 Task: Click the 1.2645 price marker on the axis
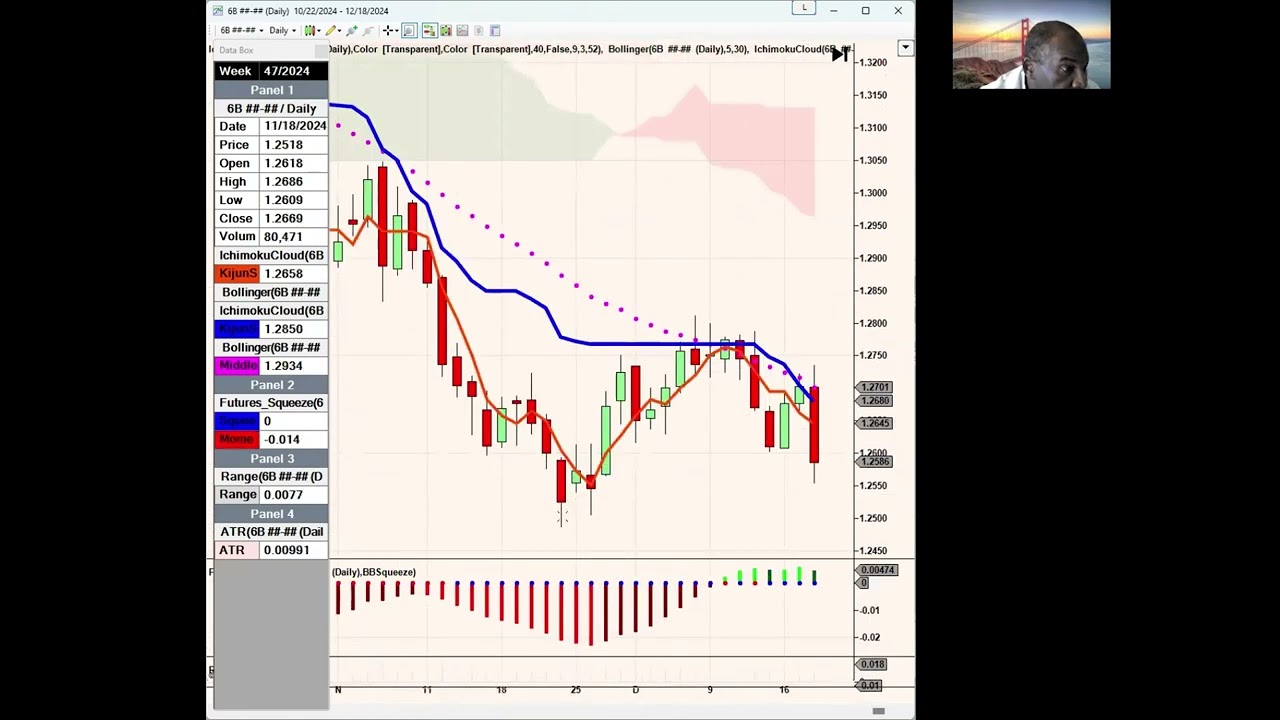tap(875, 423)
